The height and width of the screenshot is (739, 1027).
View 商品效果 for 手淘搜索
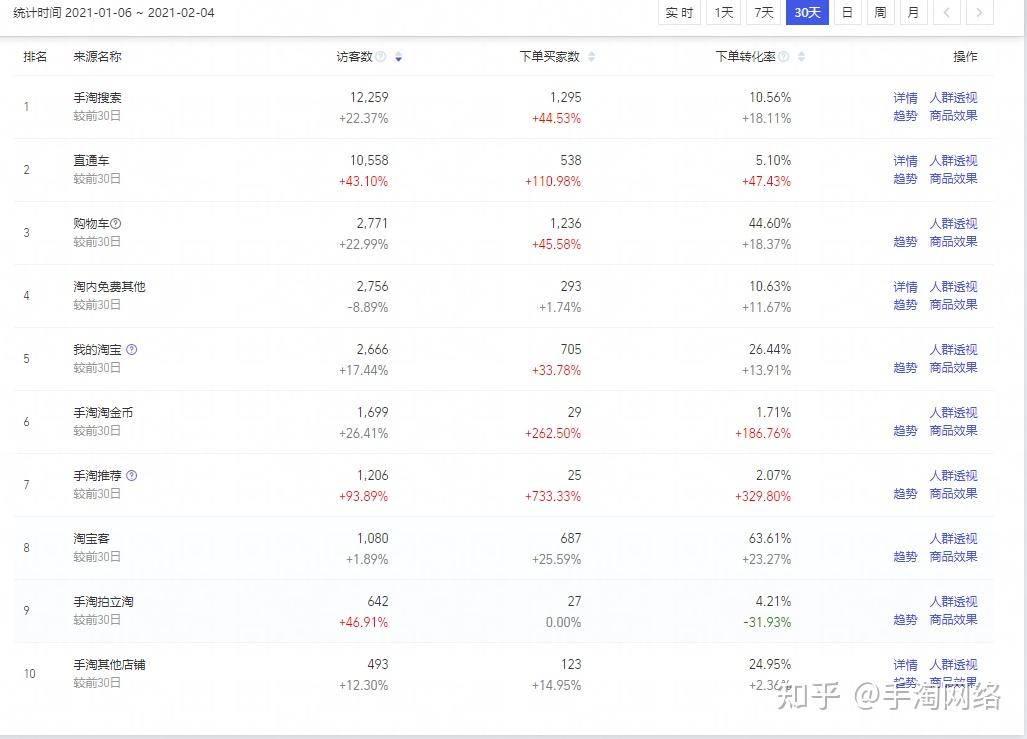coord(953,116)
